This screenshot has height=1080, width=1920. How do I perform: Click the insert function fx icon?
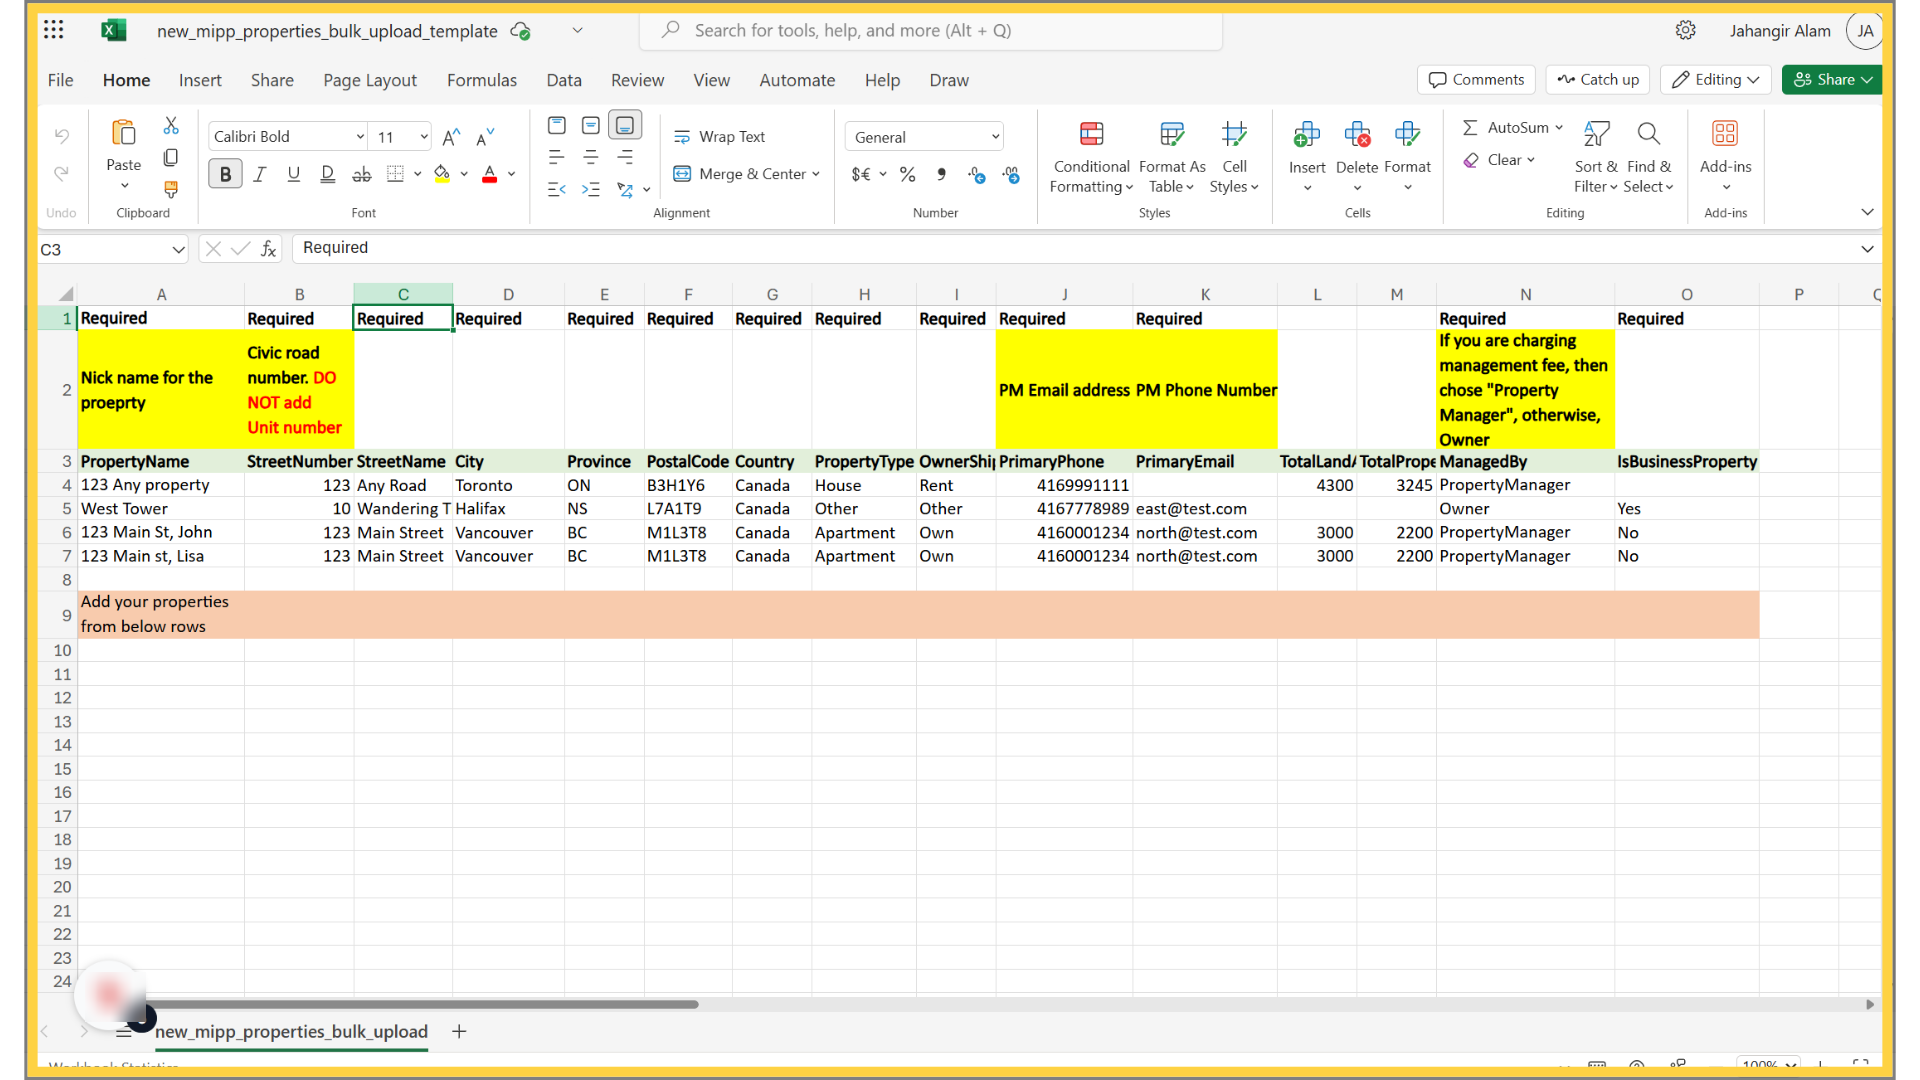[x=268, y=249]
